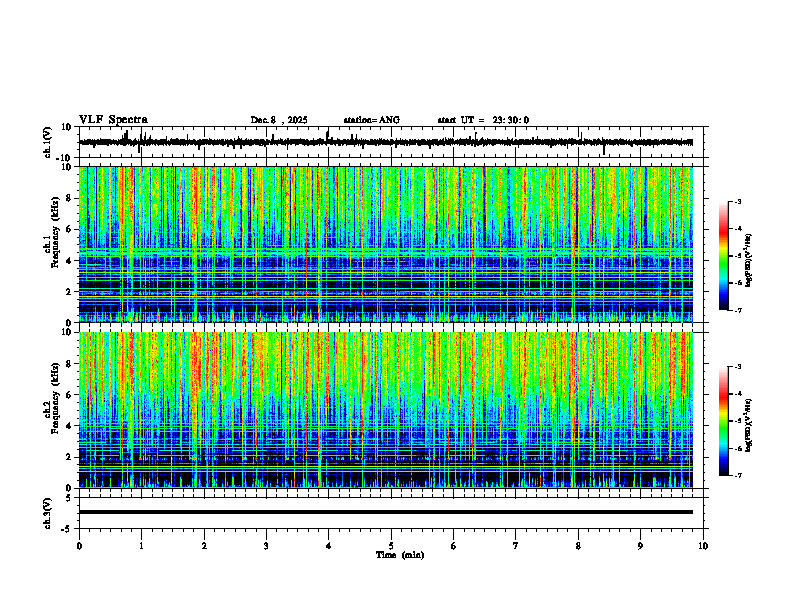Click the time axis tick label "6"

(454, 546)
